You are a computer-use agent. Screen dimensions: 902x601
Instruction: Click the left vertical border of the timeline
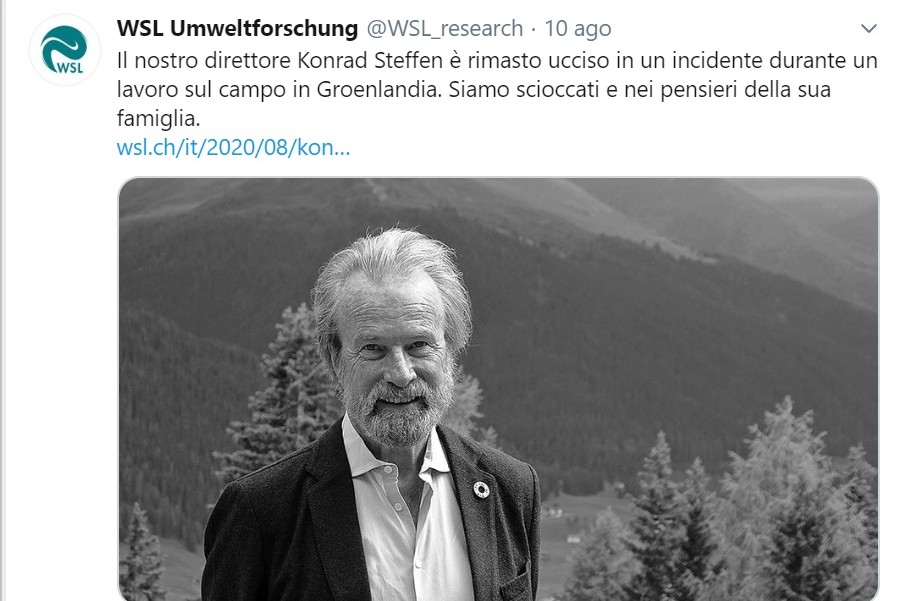coord(2,300)
